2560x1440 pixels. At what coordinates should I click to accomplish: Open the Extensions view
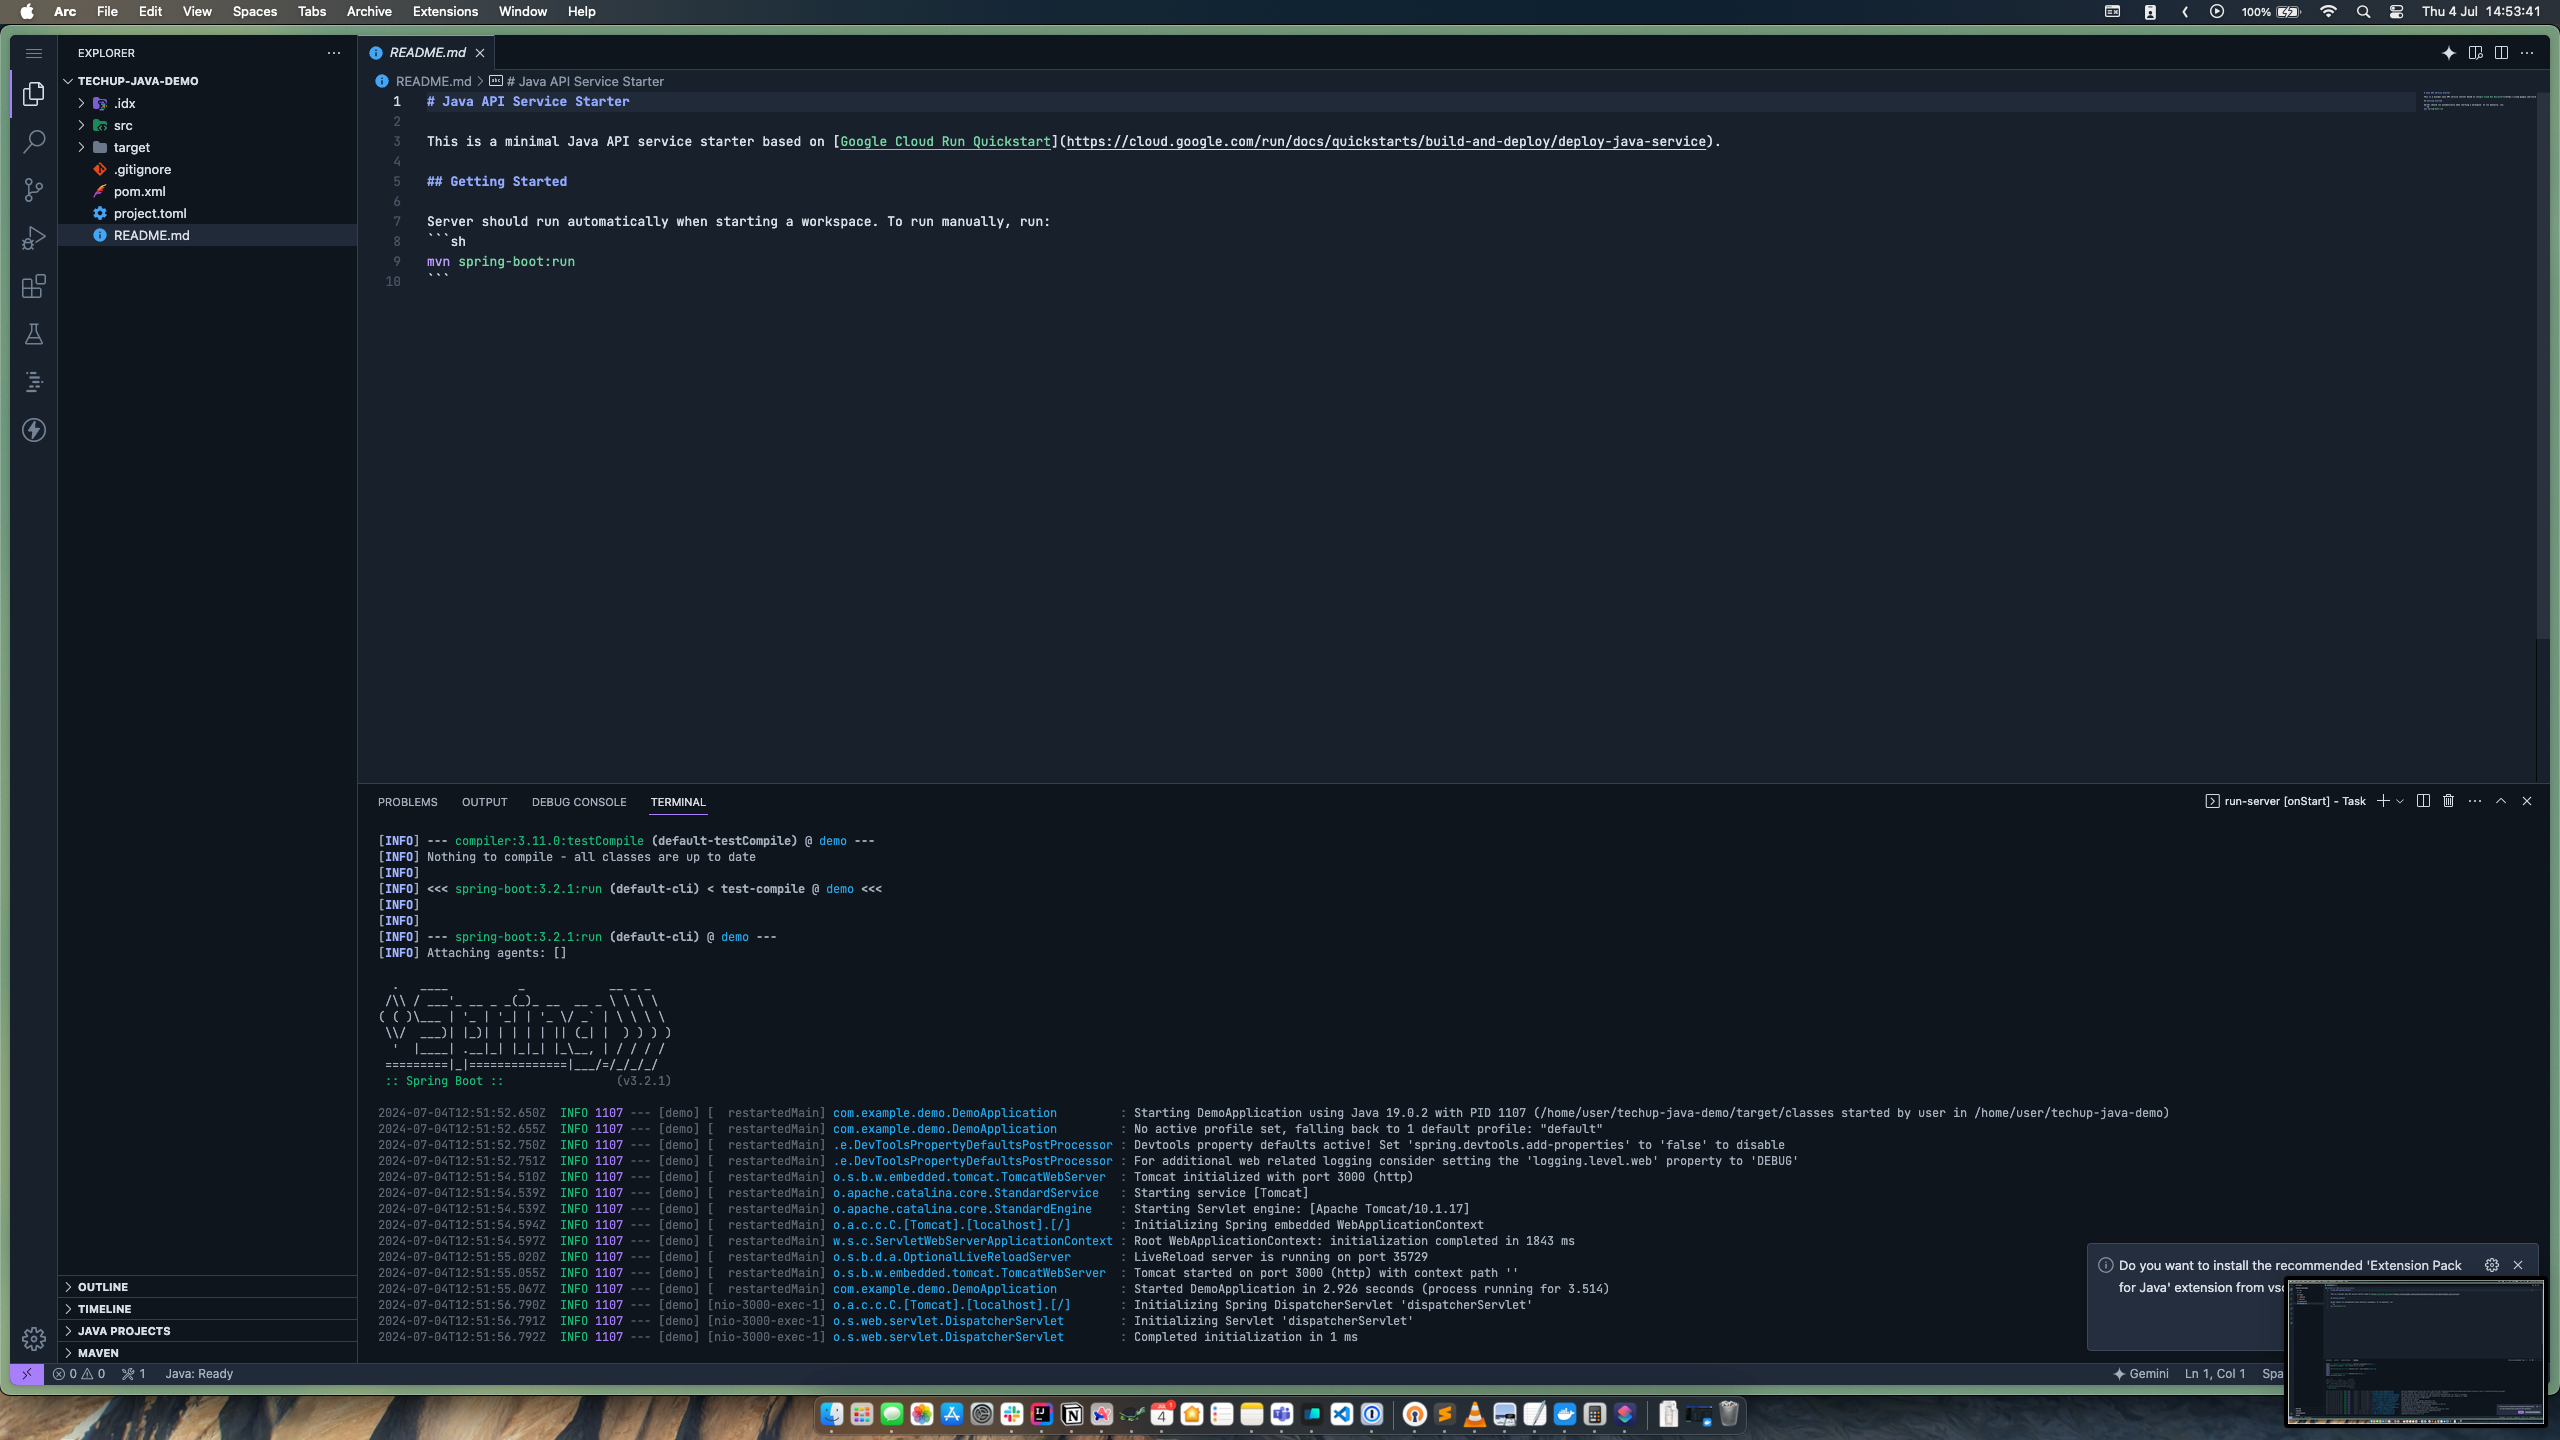pyautogui.click(x=34, y=286)
